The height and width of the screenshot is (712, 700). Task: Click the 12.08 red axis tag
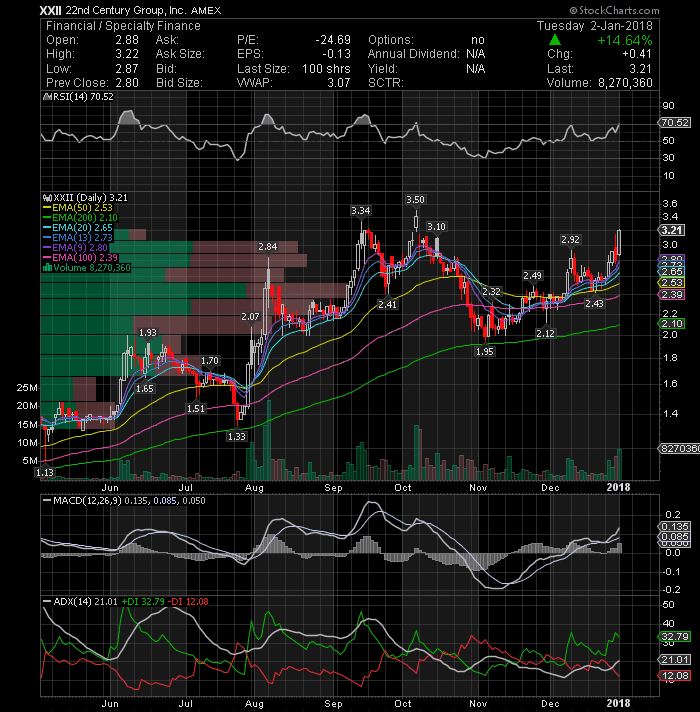[675, 676]
